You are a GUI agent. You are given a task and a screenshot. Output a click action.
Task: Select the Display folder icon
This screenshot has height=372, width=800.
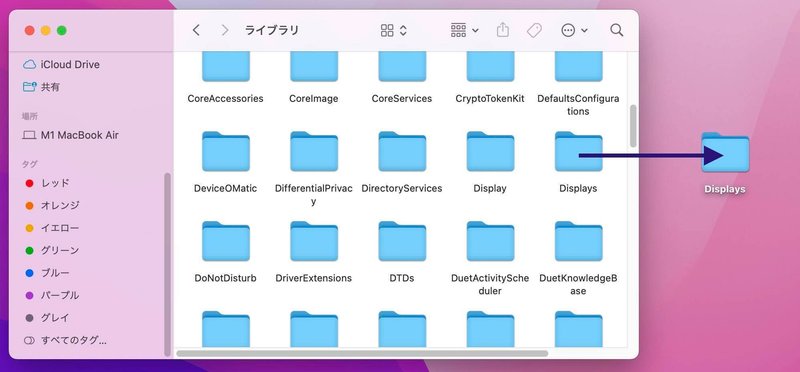pos(490,152)
